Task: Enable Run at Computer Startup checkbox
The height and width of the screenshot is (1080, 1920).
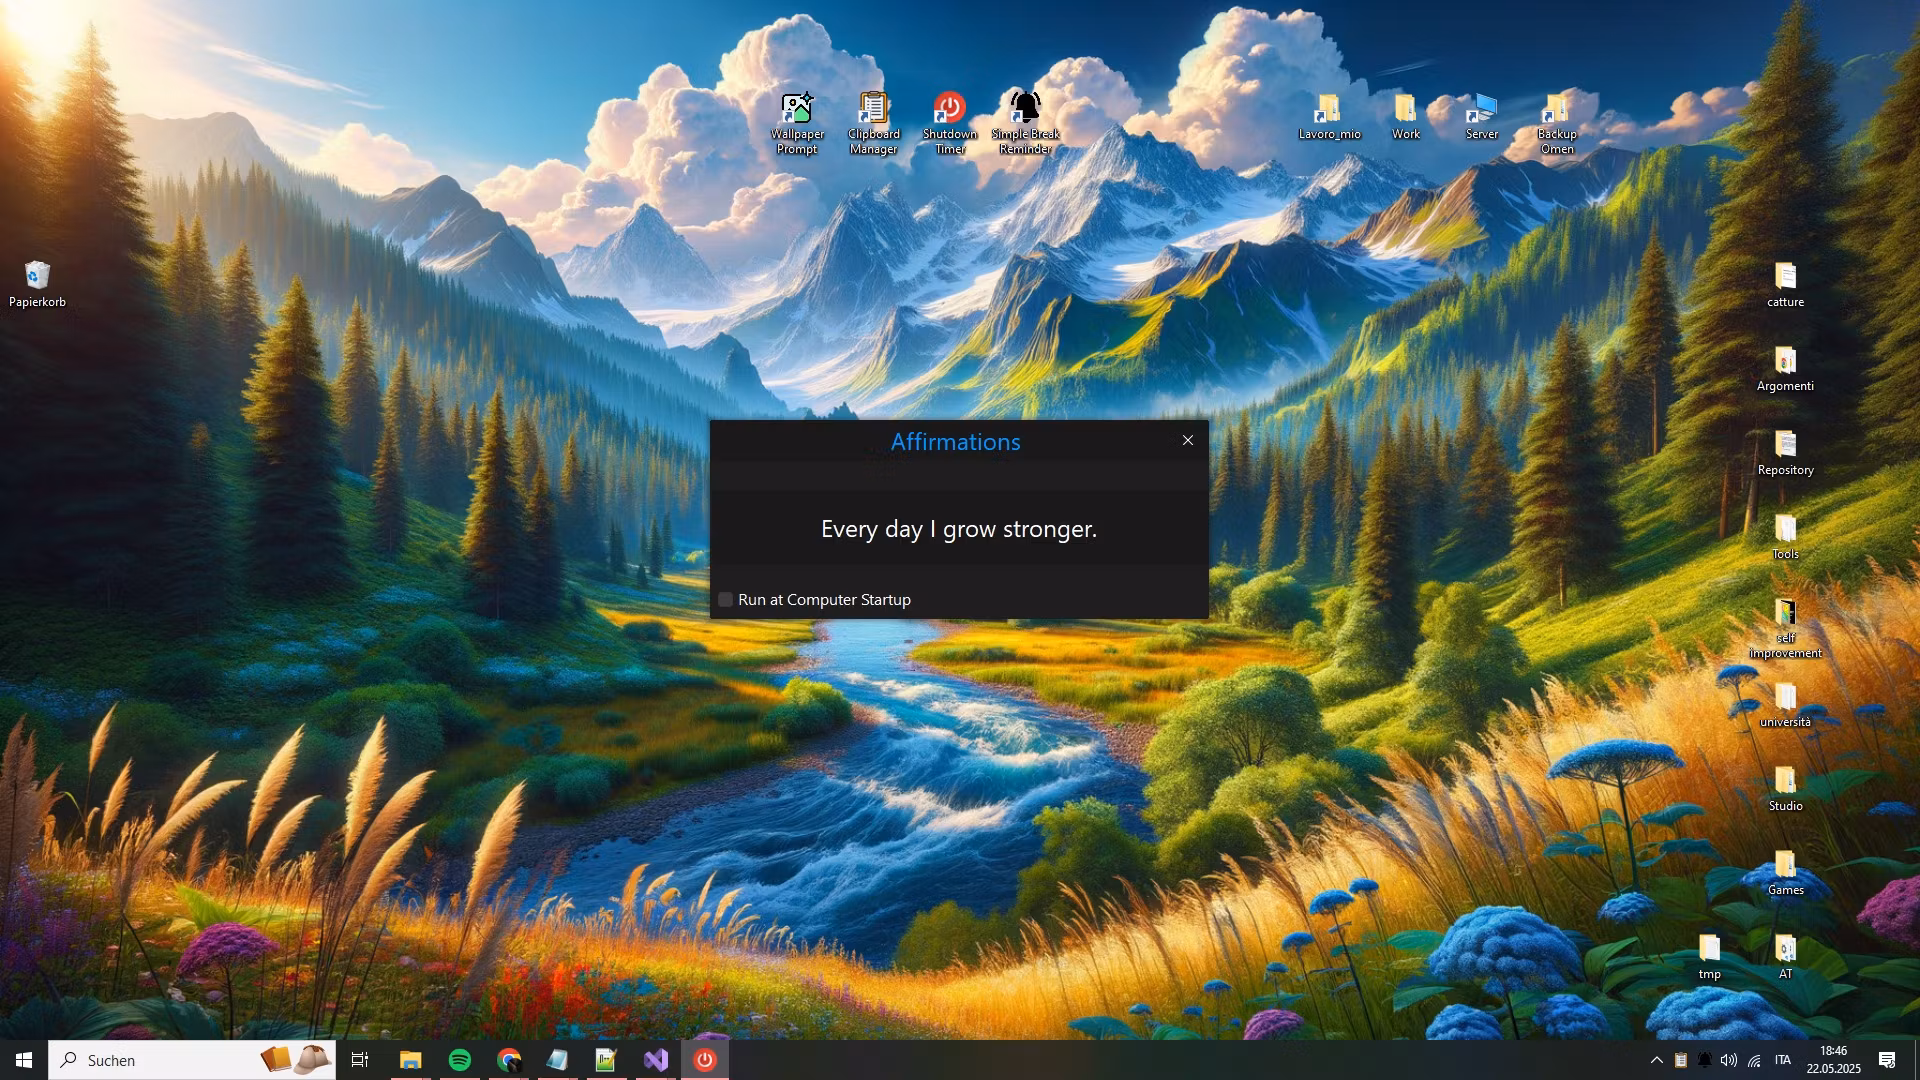Action: [x=726, y=600]
